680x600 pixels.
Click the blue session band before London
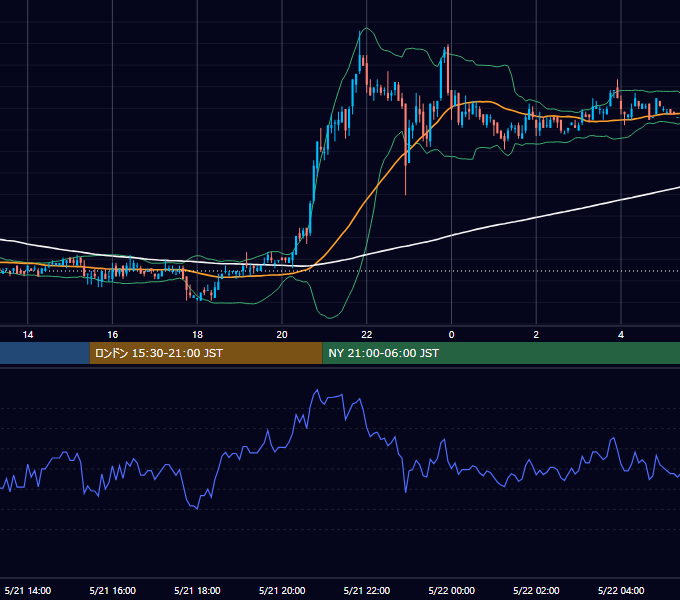click(x=45, y=353)
